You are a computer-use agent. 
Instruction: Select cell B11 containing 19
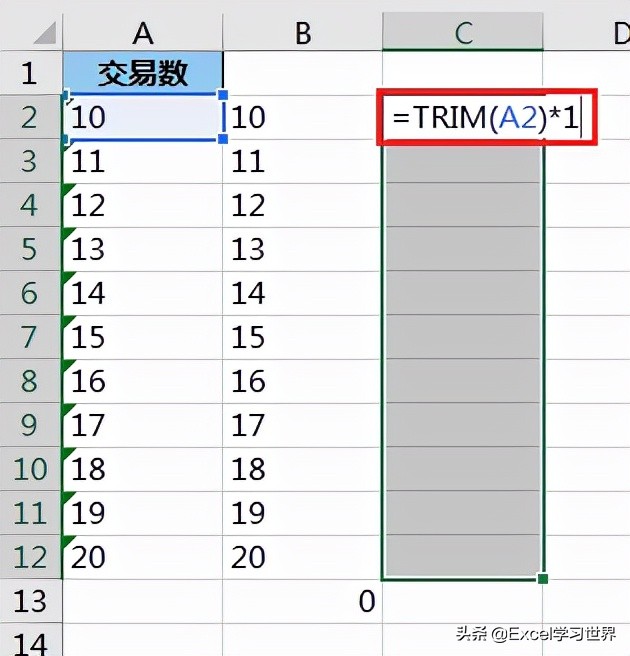click(x=302, y=513)
